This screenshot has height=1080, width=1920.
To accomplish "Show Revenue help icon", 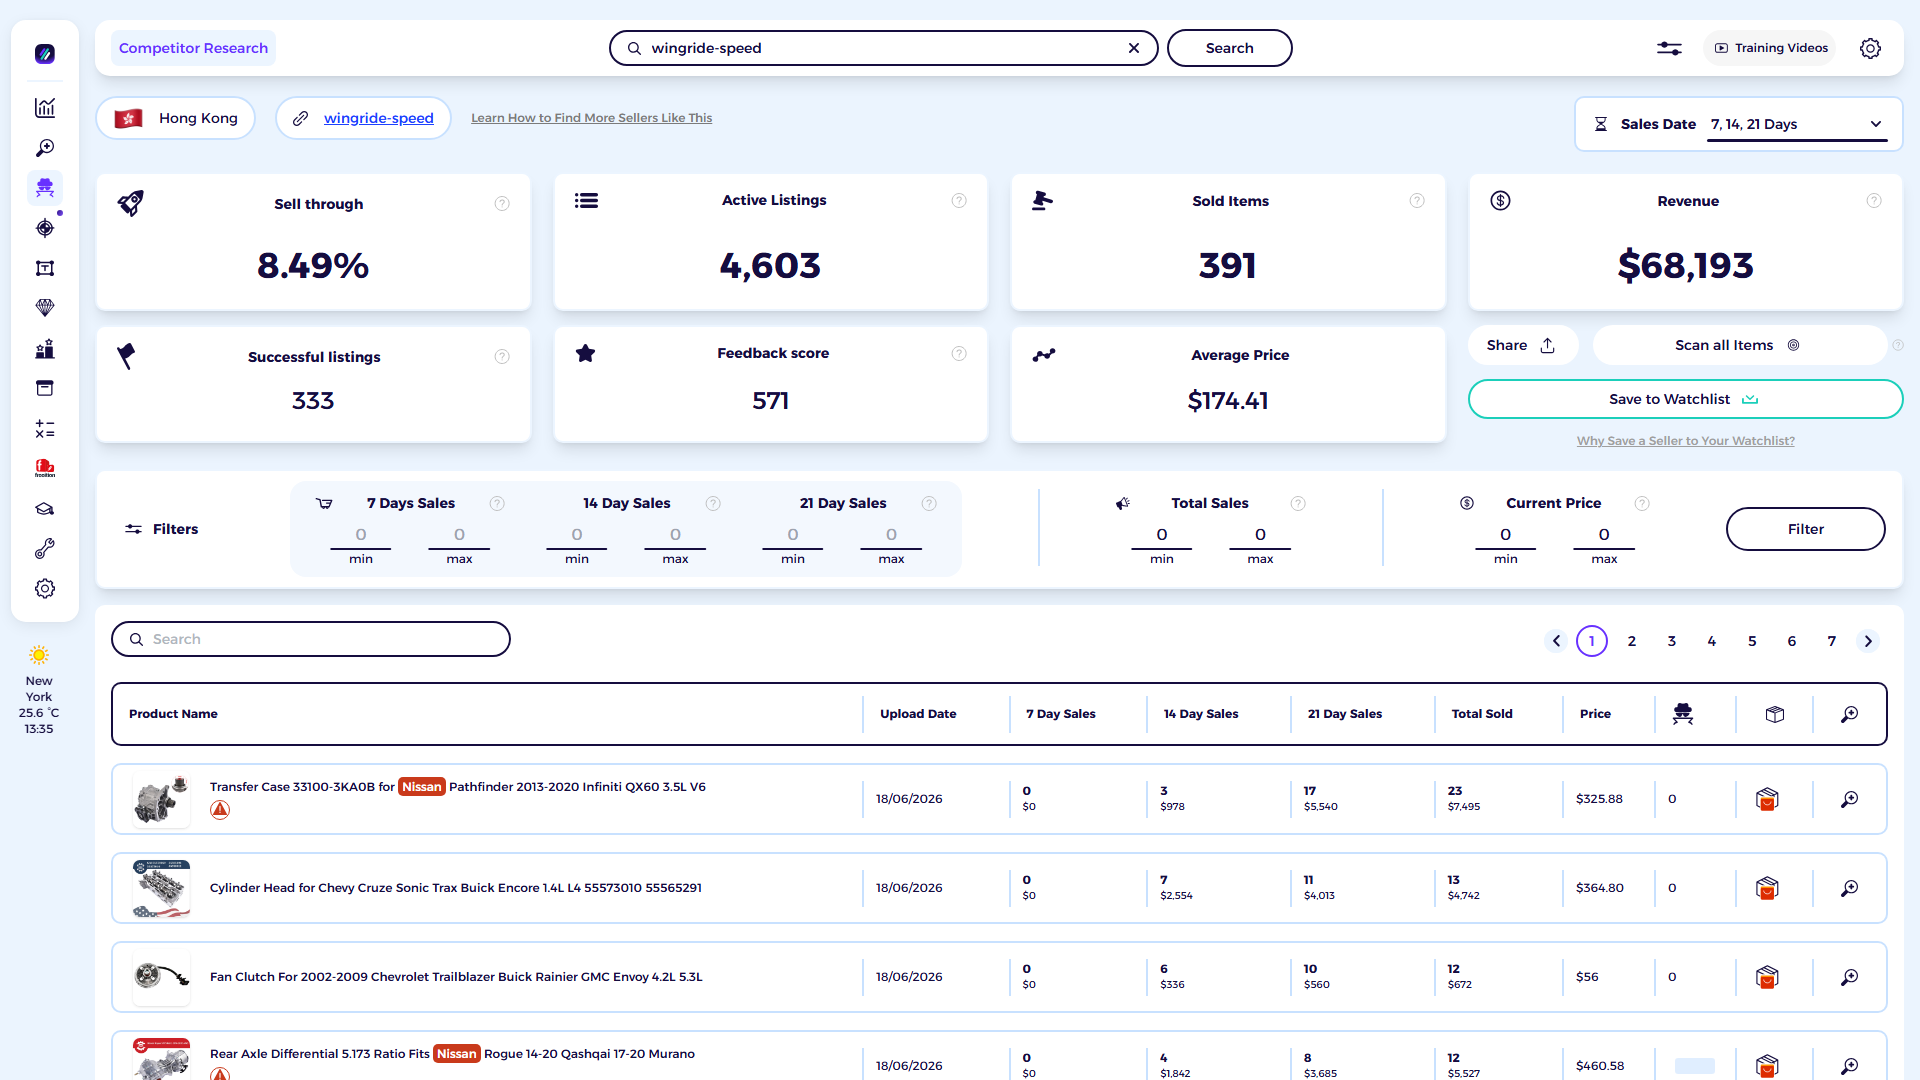I will coord(1874,201).
